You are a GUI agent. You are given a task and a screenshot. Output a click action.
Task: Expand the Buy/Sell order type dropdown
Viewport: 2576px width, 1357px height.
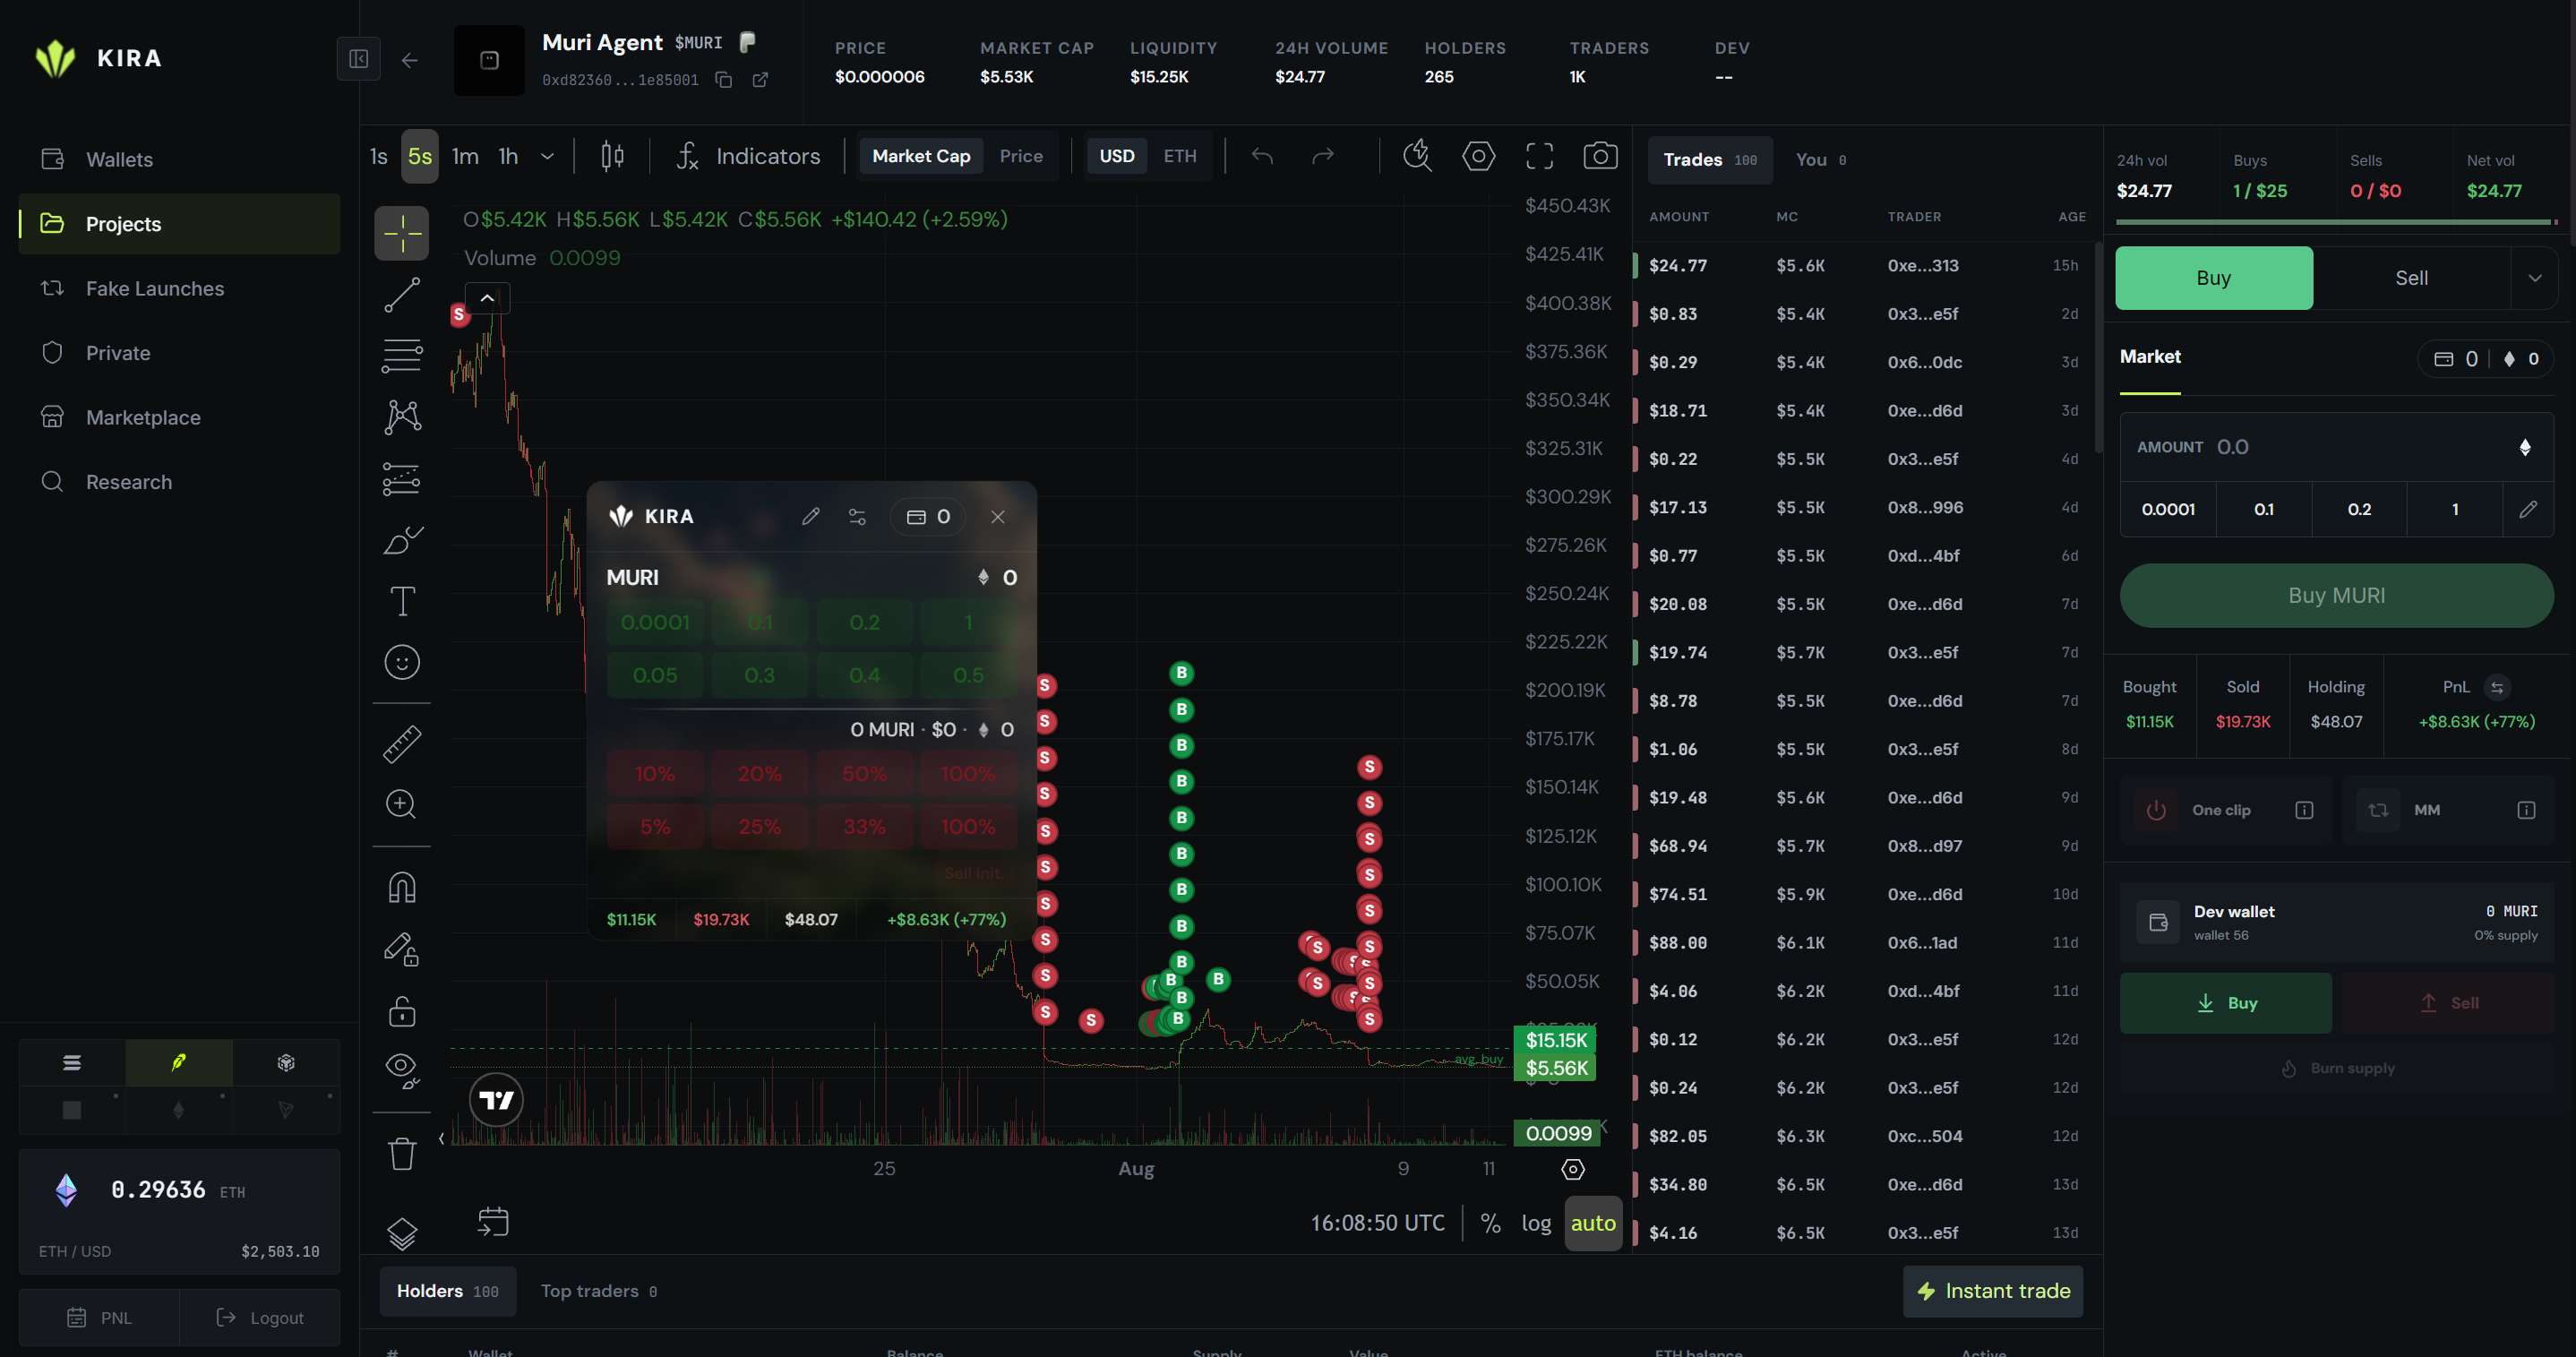[x=2535, y=278]
